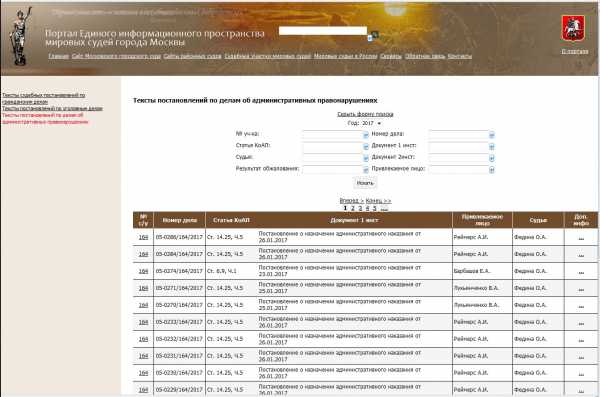Screen dimensions: 600x397
Task: Open extra info dots for case 05-0231/164/2017
Action: click(x=581, y=357)
